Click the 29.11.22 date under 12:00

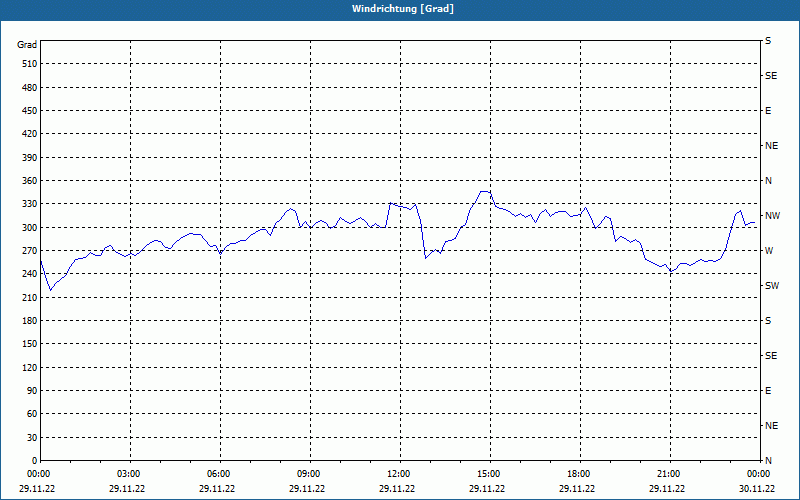[x=396, y=489]
